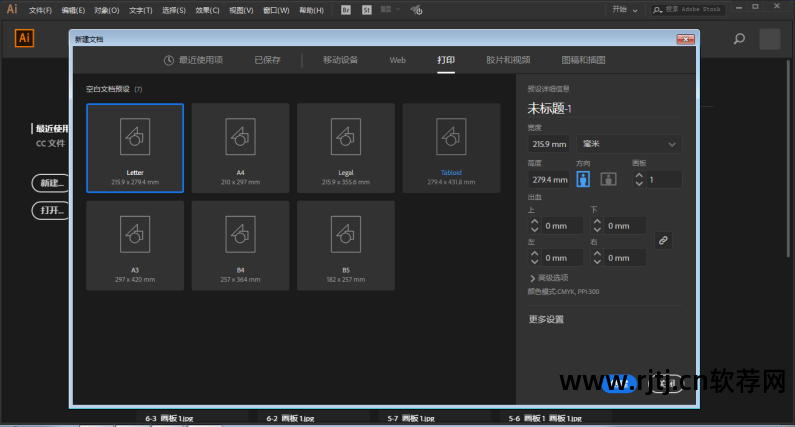Switch to the 打印 tab
The image size is (795, 427).
(x=446, y=60)
